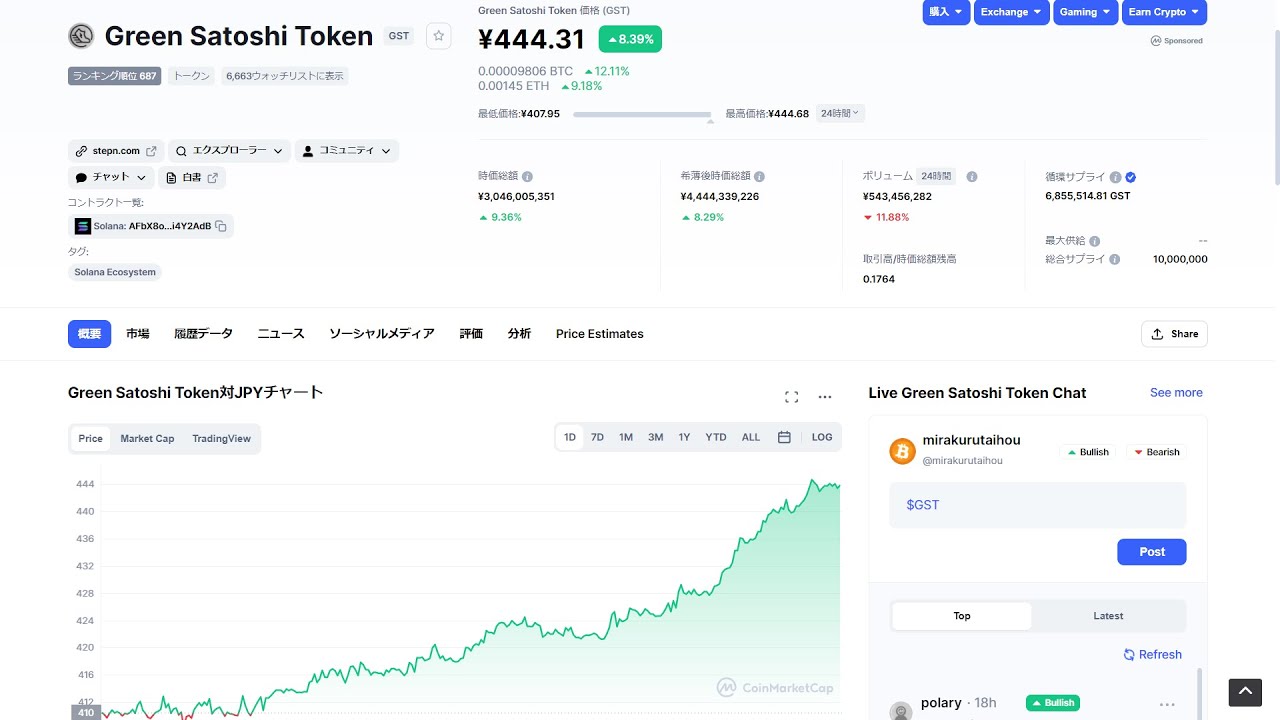Mark sentiment as Bullish
The image size is (1280, 720).
click(x=1087, y=452)
